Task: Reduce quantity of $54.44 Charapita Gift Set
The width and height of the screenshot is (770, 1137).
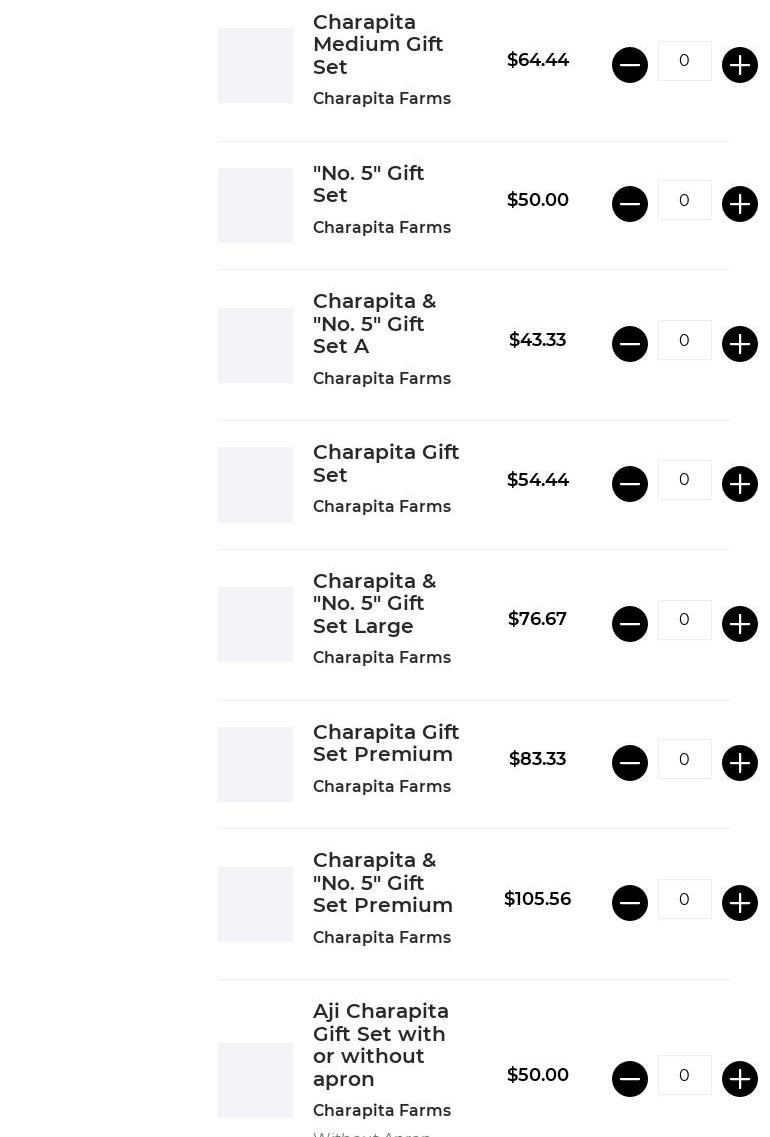Action: coord(630,484)
